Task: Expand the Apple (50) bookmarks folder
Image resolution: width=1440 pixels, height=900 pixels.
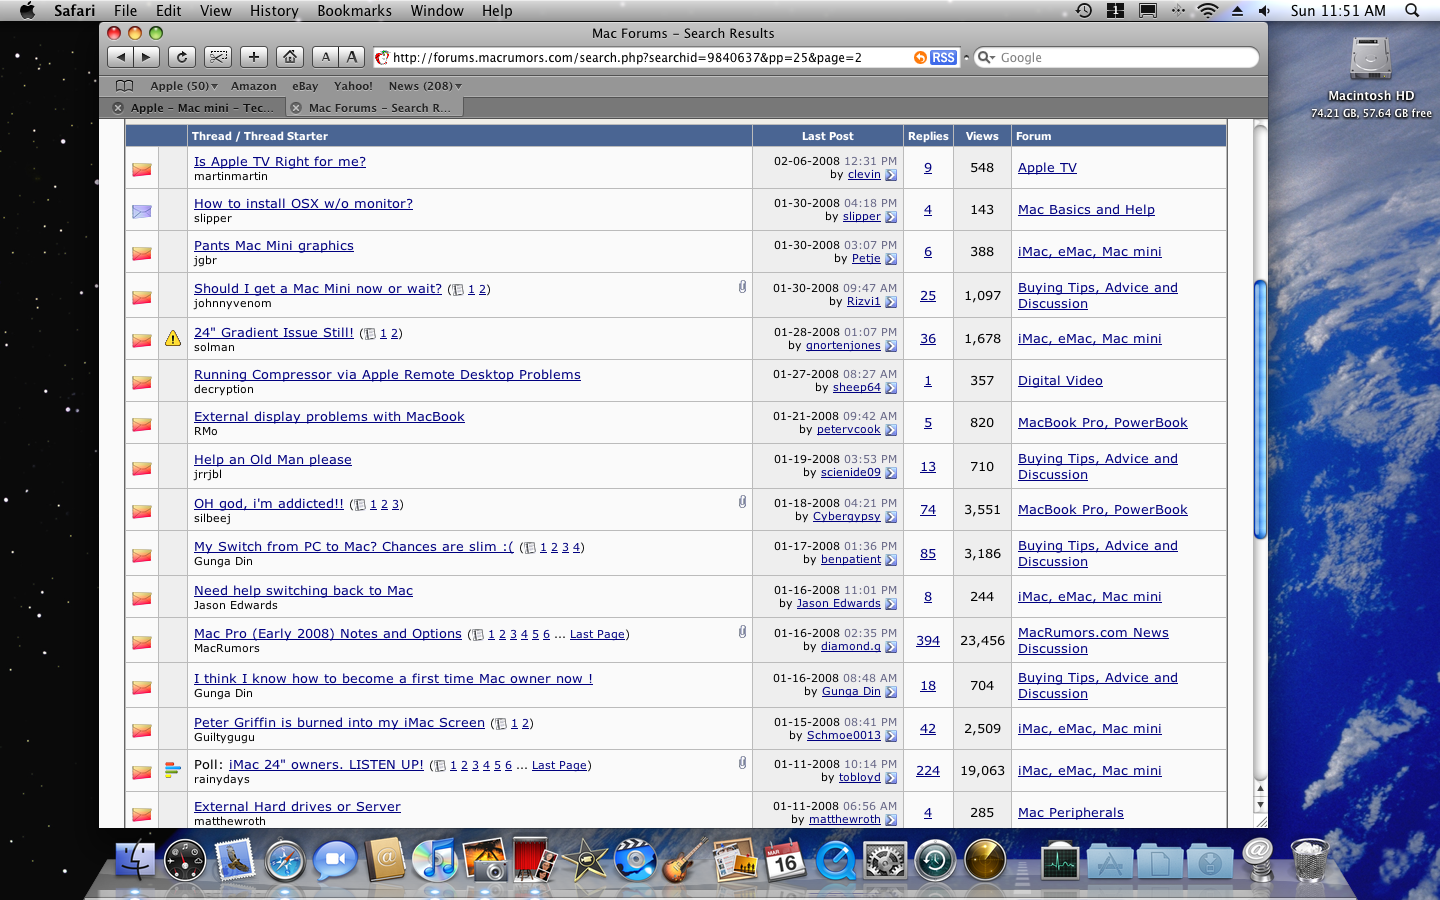Action: (184, 86)
